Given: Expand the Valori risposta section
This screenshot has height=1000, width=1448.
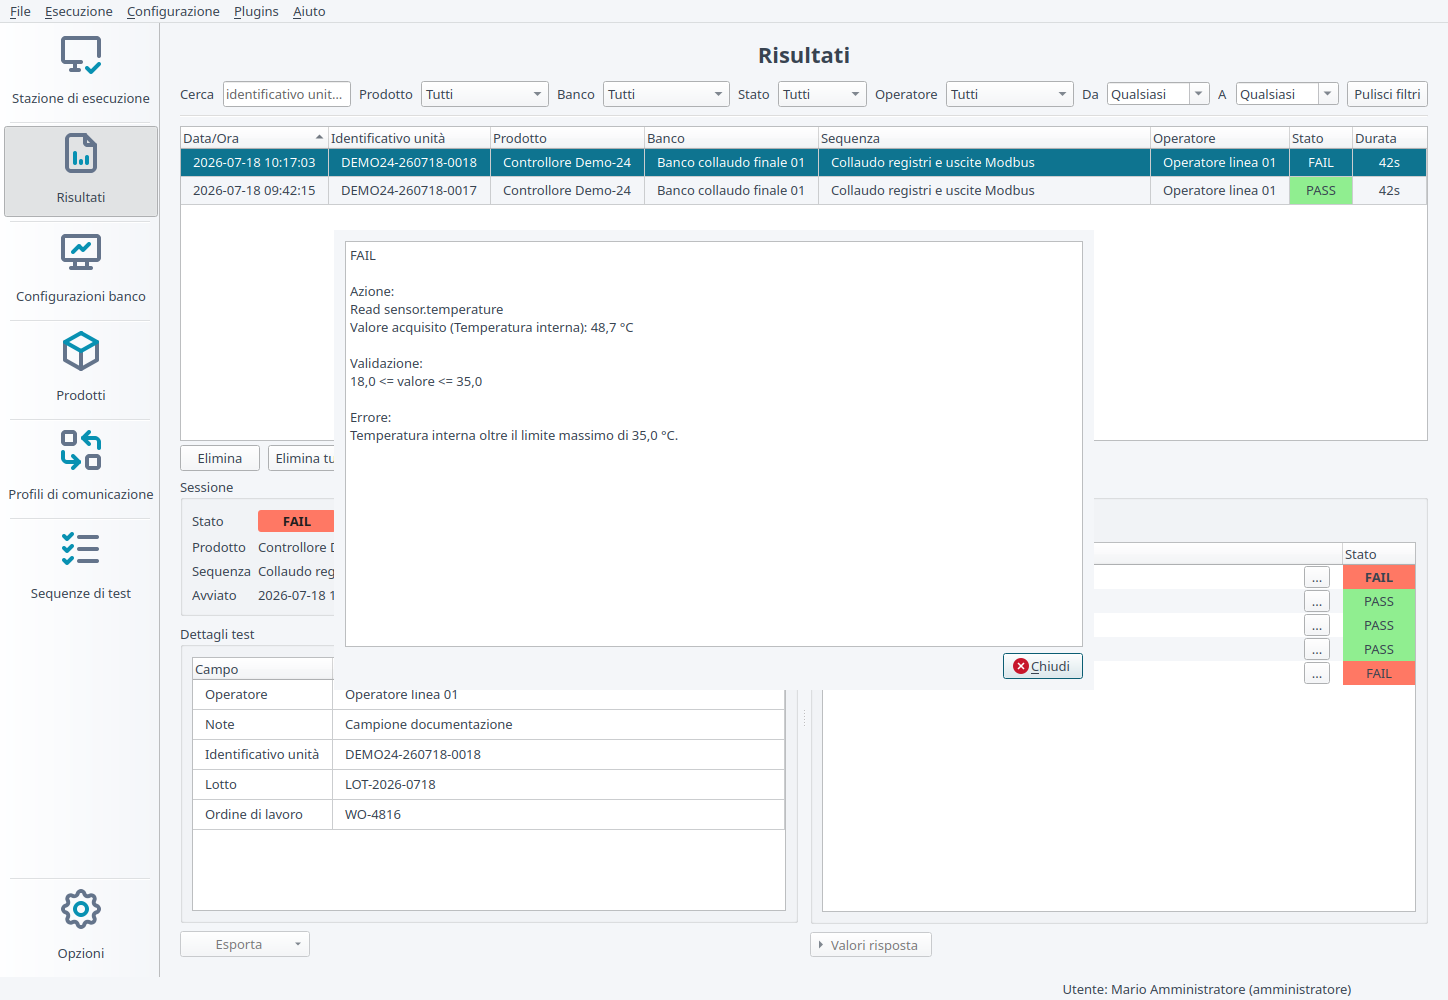Looking at the screenshot, I should coord(871,945).
